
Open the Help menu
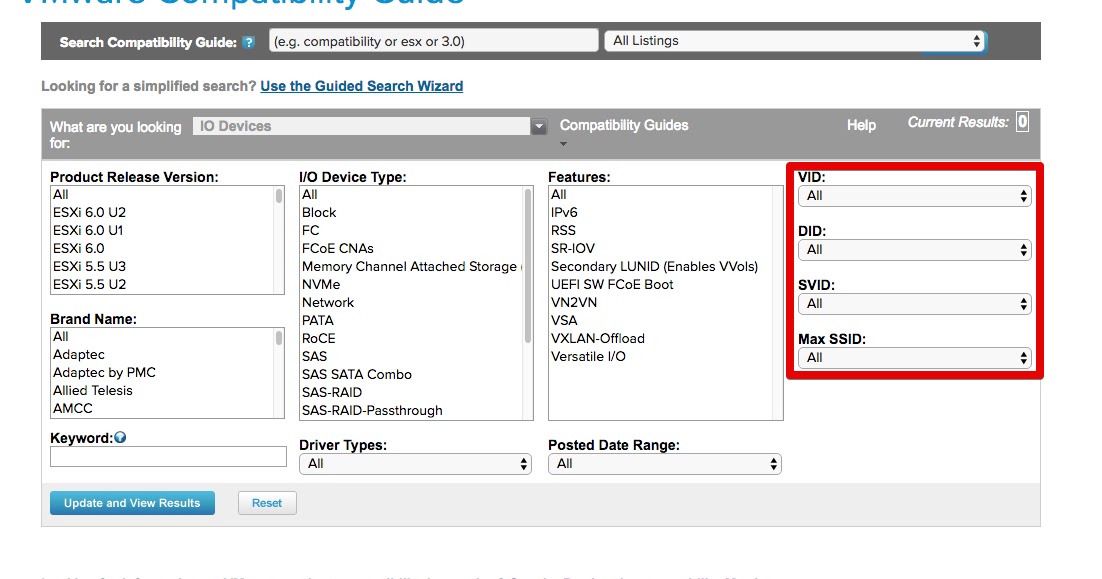(861, 125)
